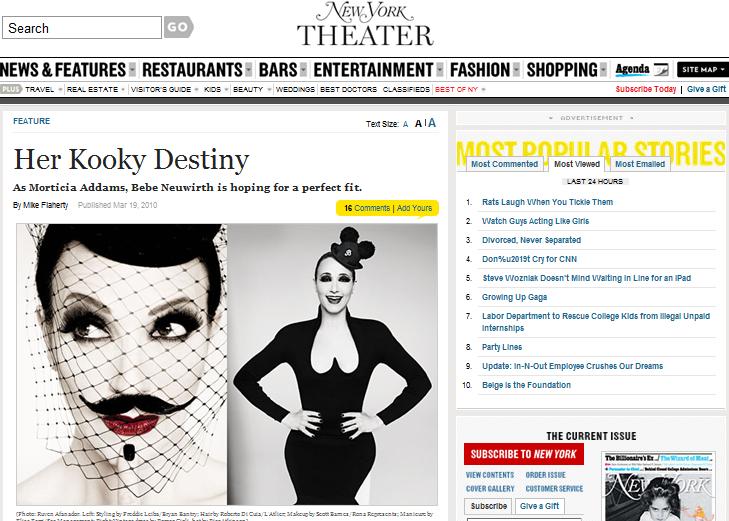This screenshot has width=729, height=521.
Task: Click Subscribe to New York button
Action: click(524, 454)
